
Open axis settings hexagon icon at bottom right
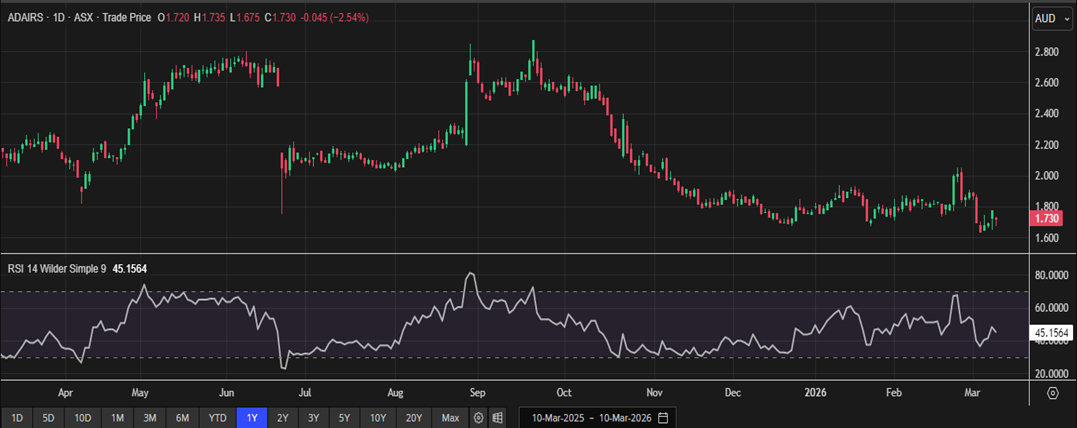point(1052,393)
